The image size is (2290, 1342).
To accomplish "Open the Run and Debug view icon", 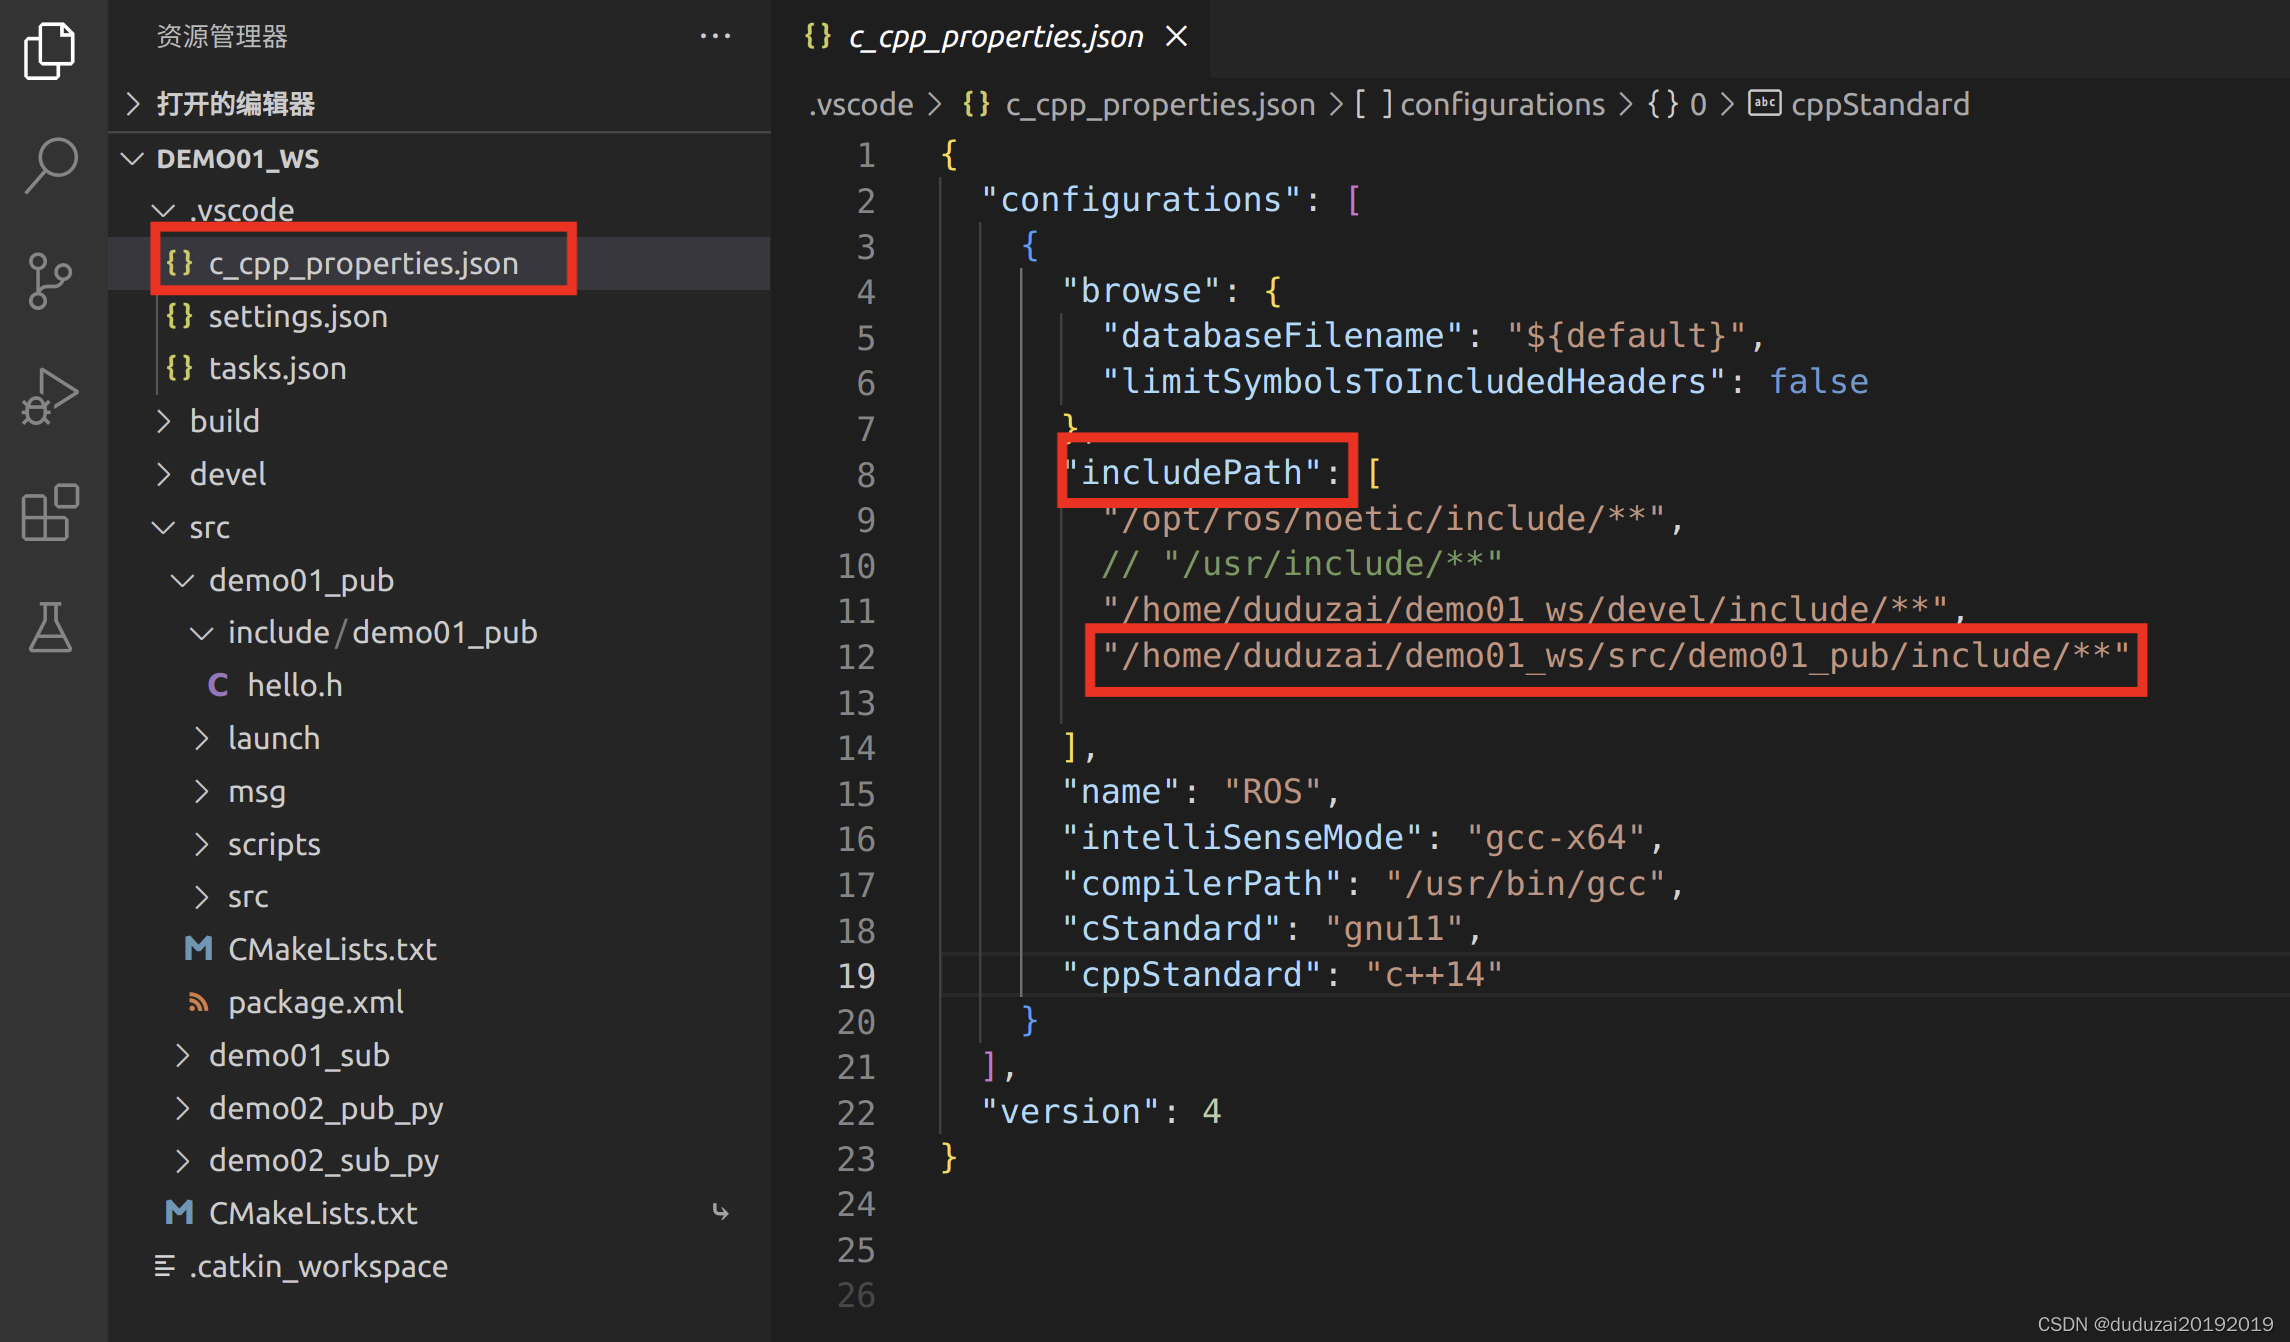I will pos(49,396).
